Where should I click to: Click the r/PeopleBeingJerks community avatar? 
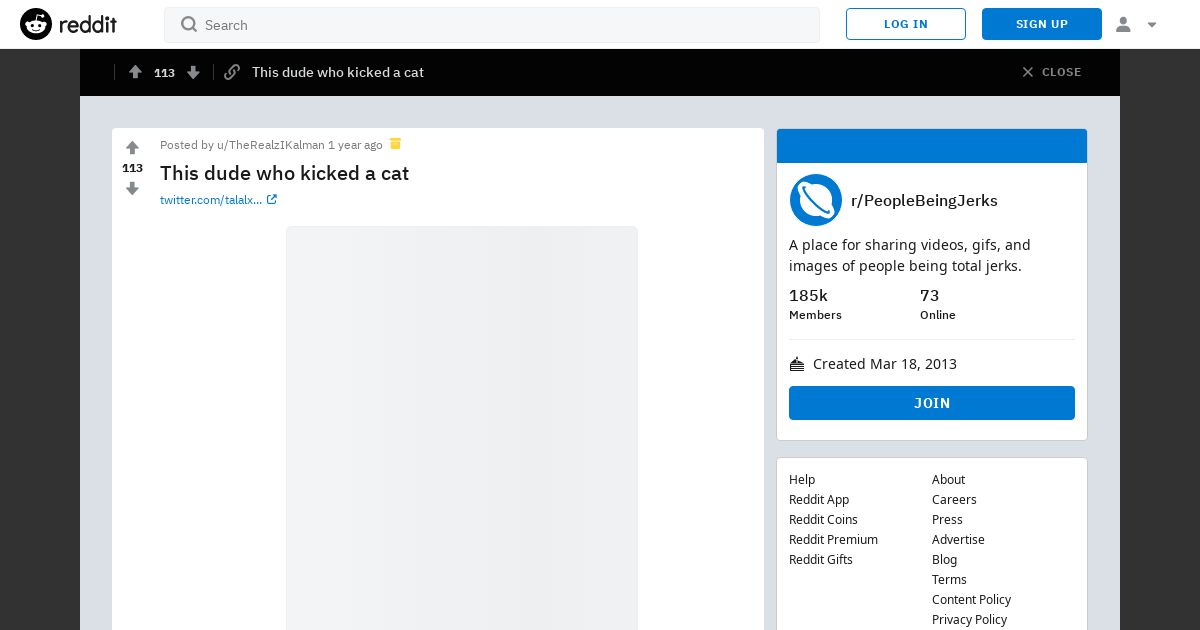click(x=816, y=200)
